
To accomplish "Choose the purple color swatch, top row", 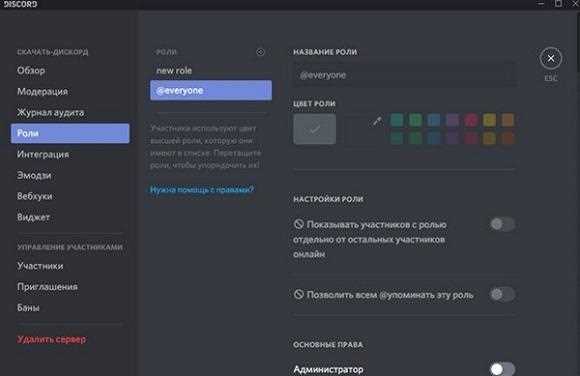I will click(x=452, y=120).
